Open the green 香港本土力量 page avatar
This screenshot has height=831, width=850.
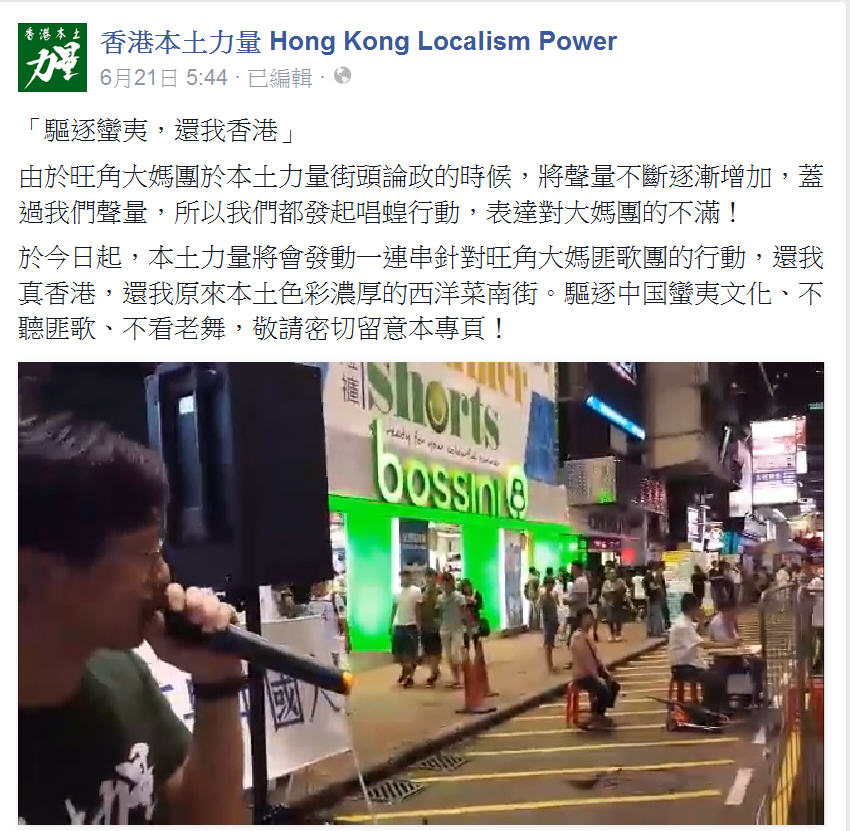pyautogui.click(x=52, y=57)
